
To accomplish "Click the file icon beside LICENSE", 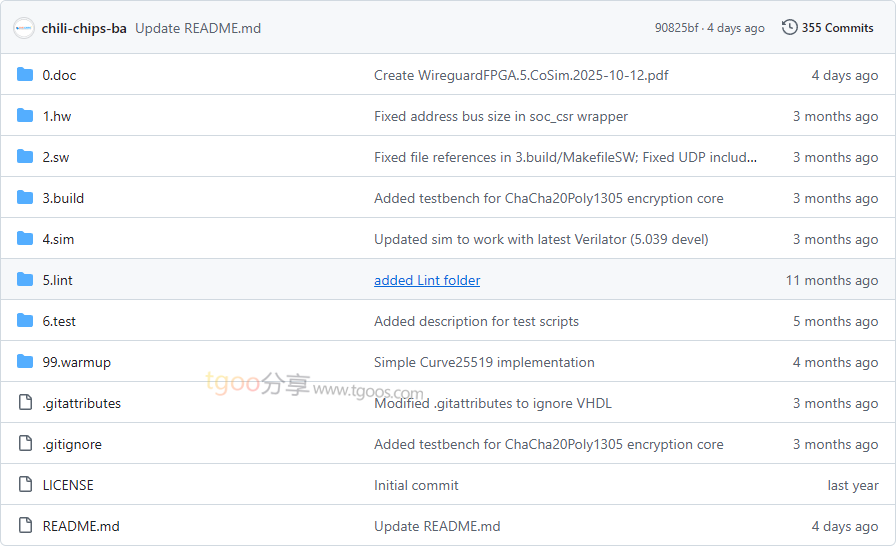I will [25, 485].
